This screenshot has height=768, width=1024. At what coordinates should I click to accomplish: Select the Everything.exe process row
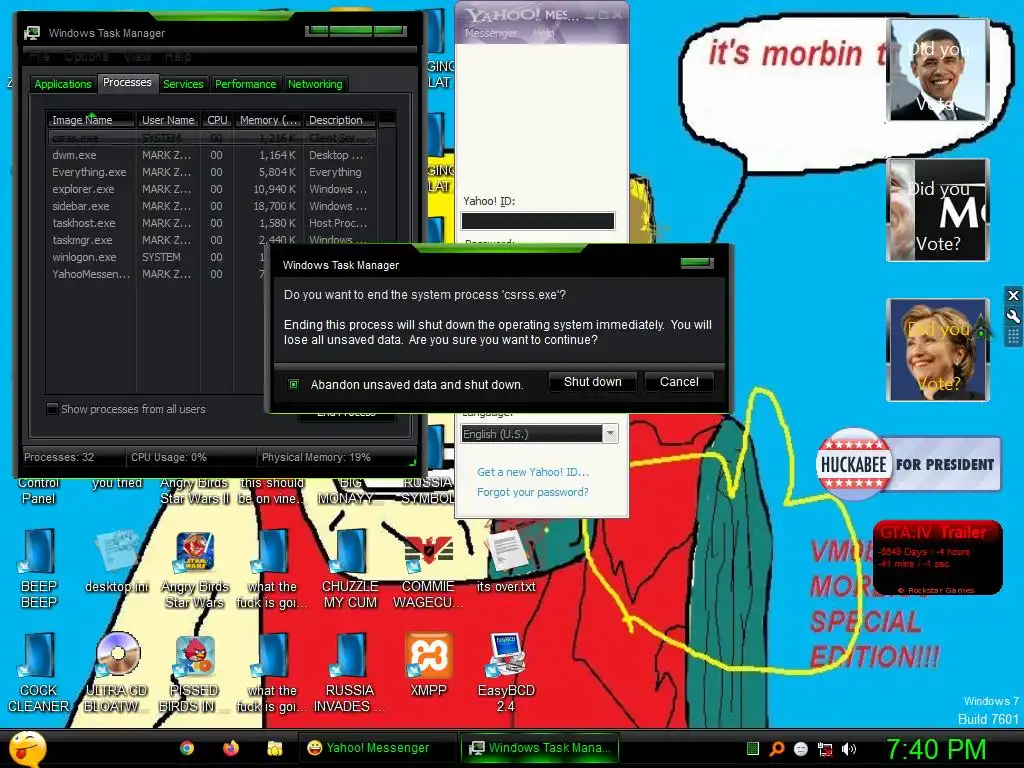coord(212,172)
